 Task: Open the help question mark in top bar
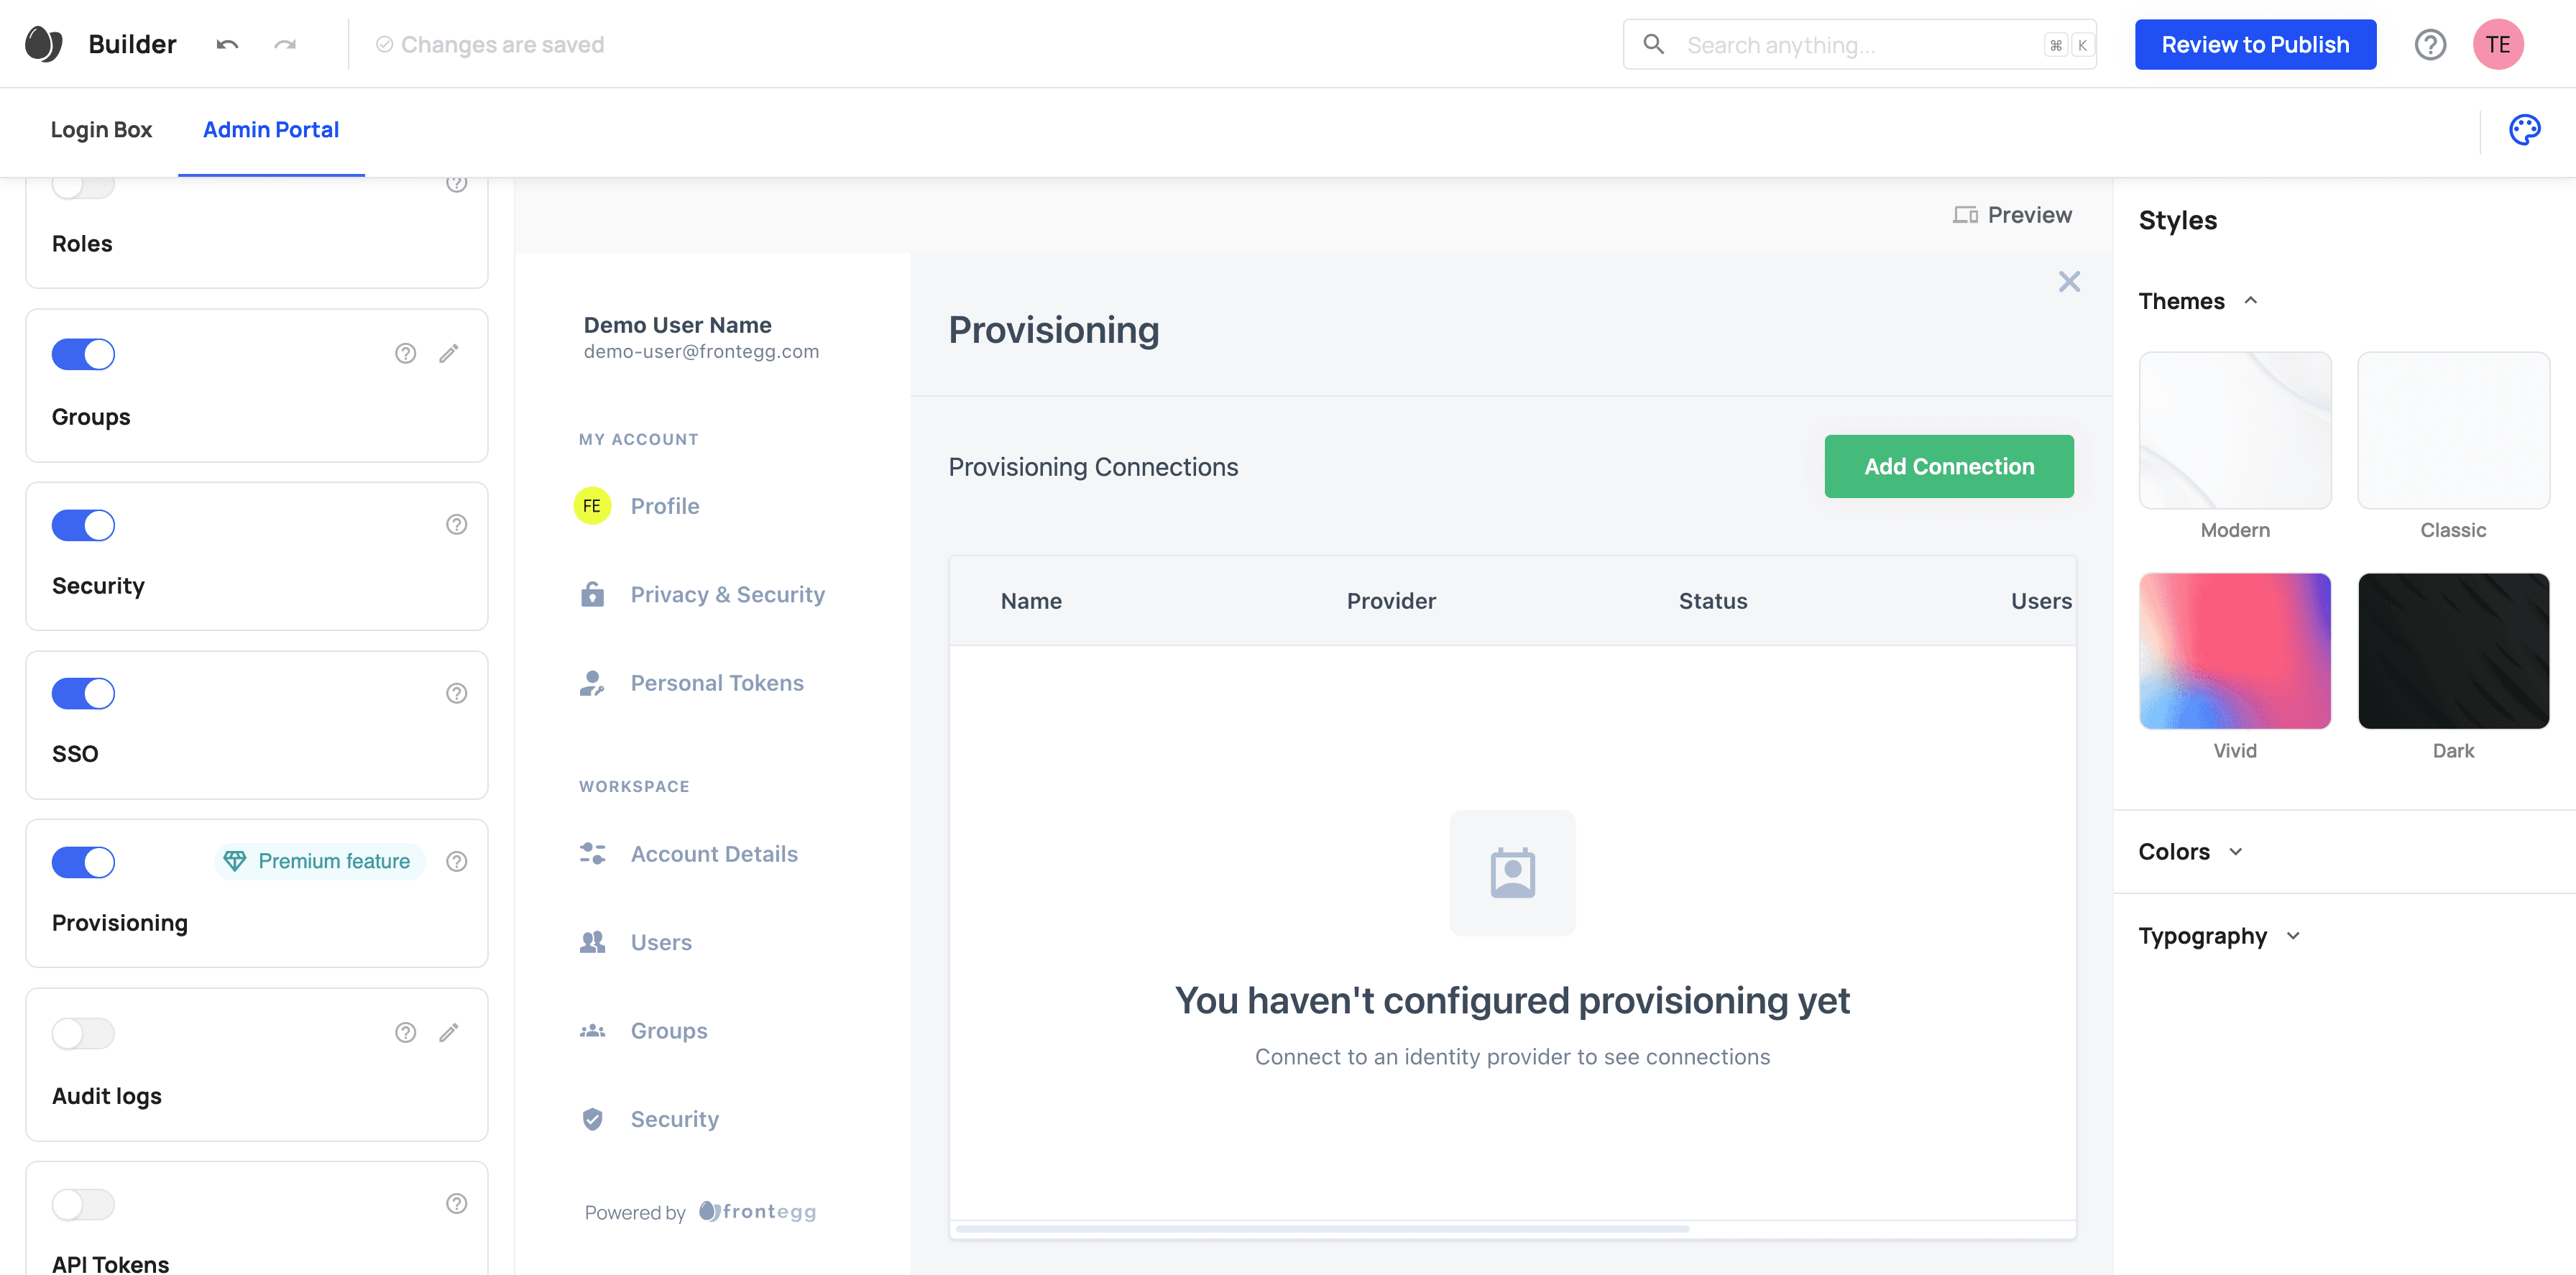(x=2430, y=44)
